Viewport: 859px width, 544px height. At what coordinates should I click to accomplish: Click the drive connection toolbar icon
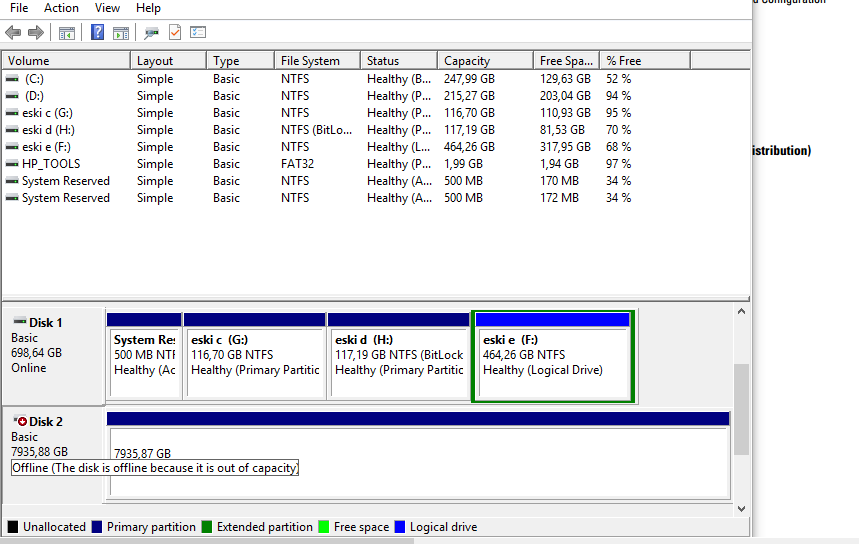coord(151,32)
